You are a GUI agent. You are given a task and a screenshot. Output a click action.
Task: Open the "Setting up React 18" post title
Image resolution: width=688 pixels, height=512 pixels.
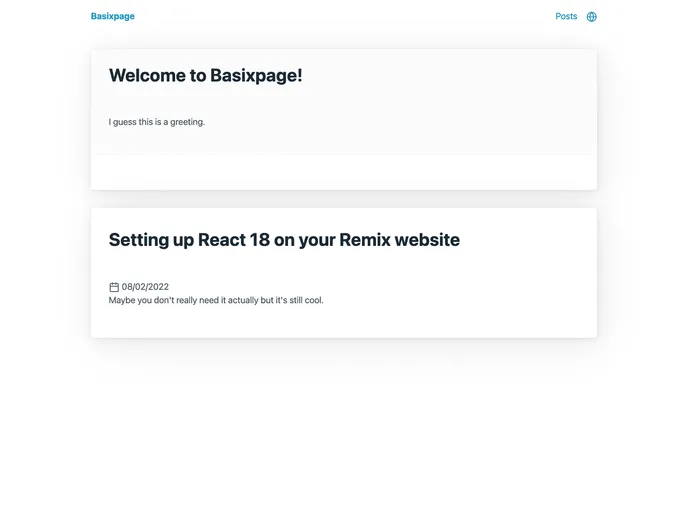click(284, 240)
